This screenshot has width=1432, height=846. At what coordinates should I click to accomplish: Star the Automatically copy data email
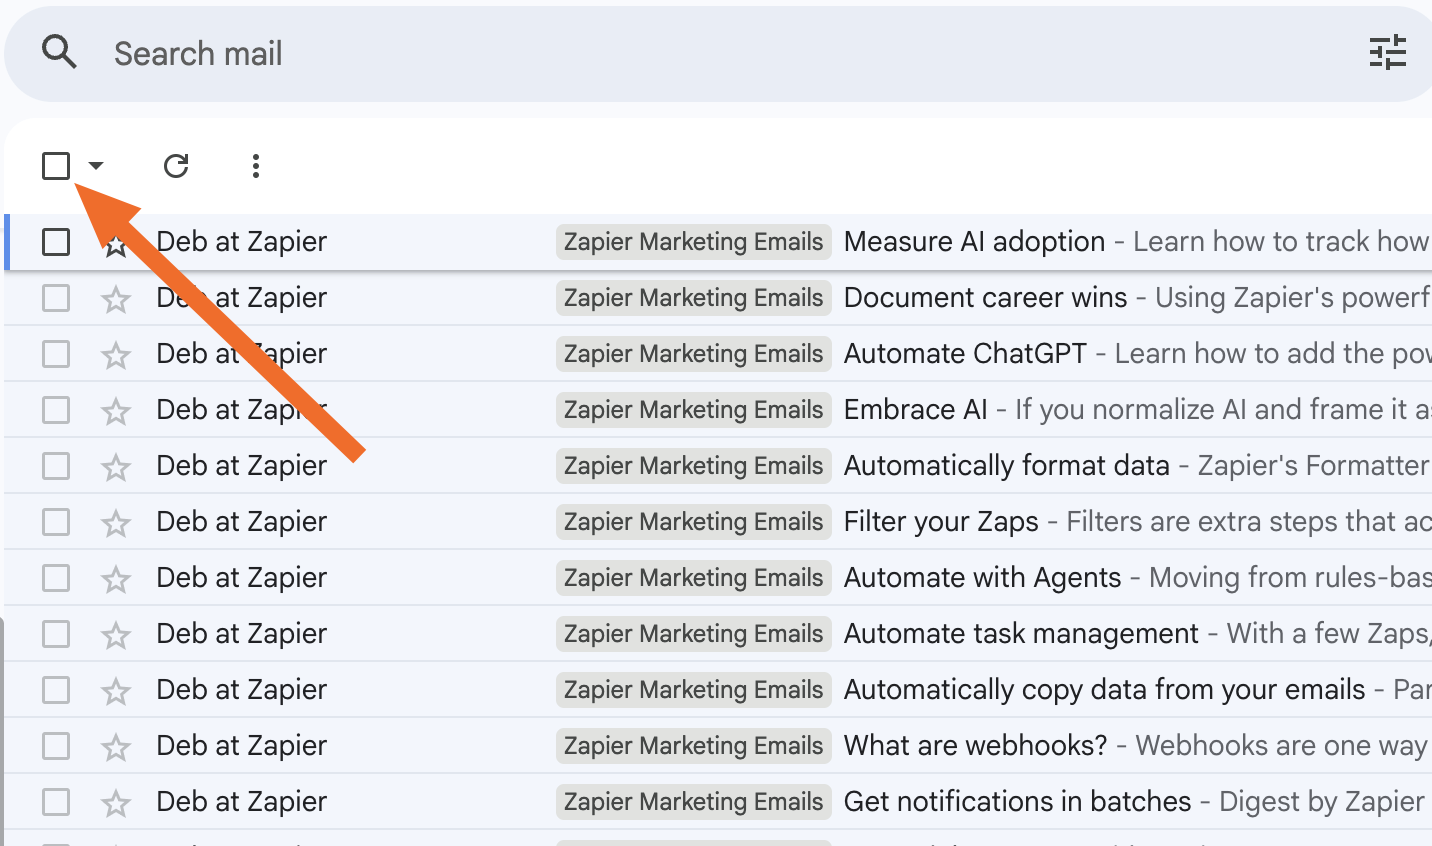point(116,691)
